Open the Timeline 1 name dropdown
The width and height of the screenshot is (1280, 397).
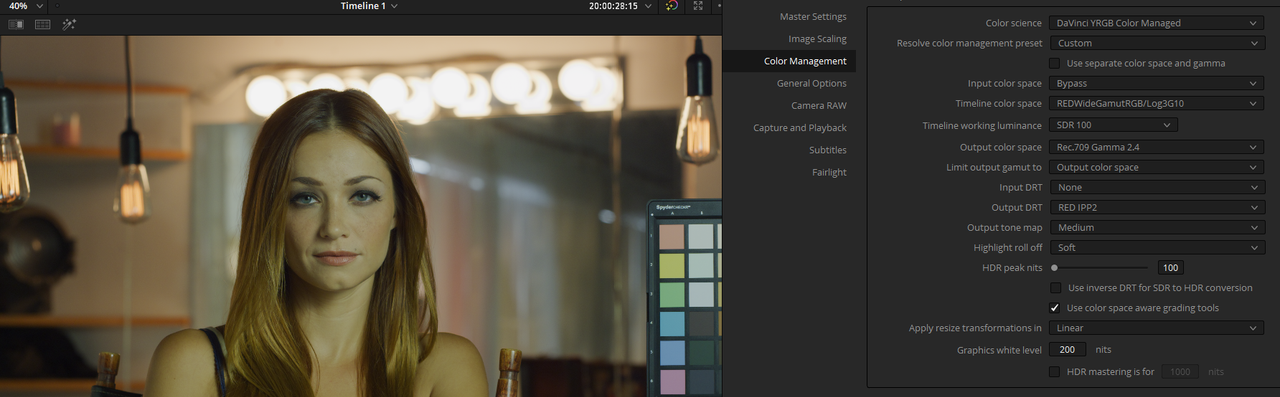coord(369,6)
